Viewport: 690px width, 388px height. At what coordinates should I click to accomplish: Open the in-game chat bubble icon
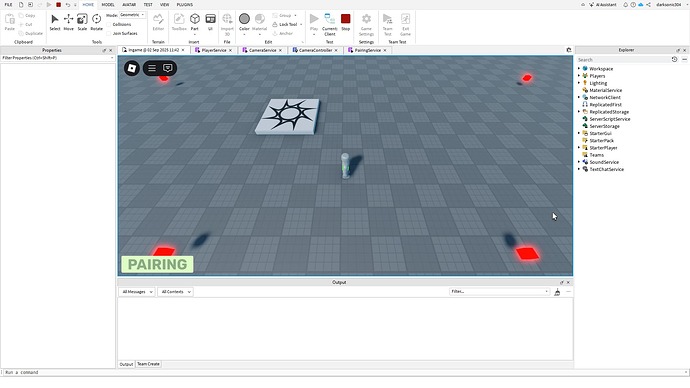tap(168, 68)
